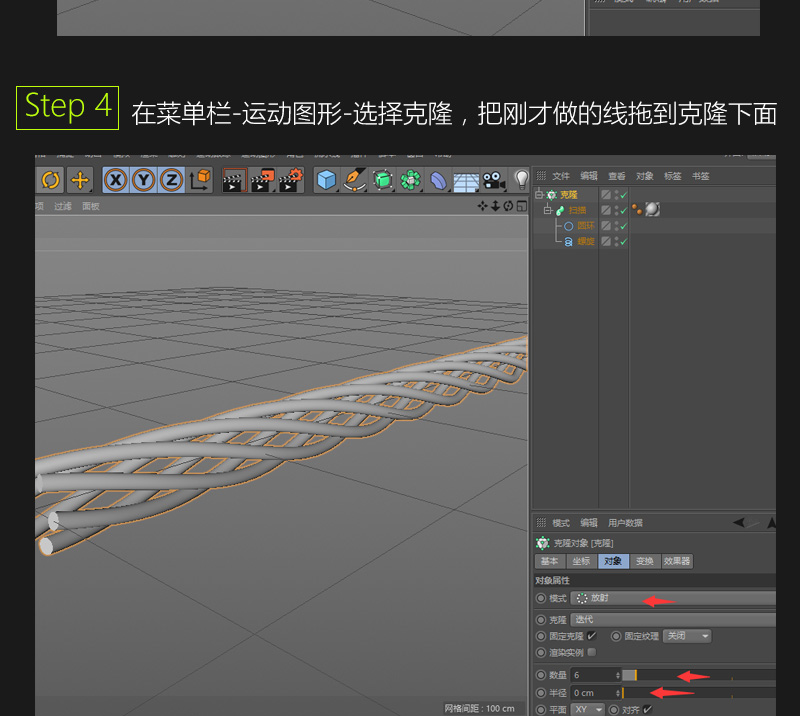Click viewport rotate-camera navigation icon
Screen dimensions: 800x716
point(508,206)
